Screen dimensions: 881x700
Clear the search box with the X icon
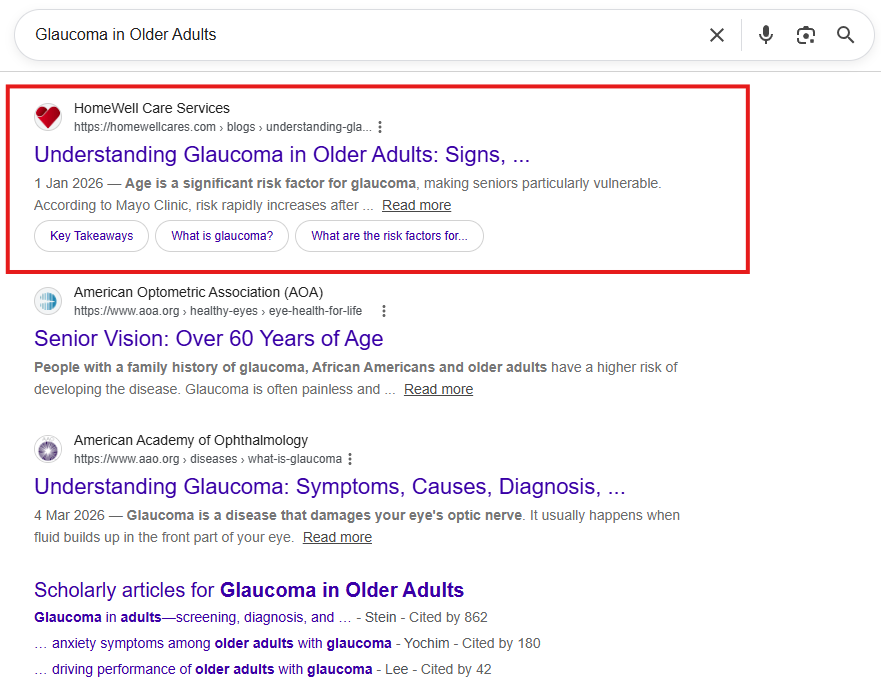(716, 35)
